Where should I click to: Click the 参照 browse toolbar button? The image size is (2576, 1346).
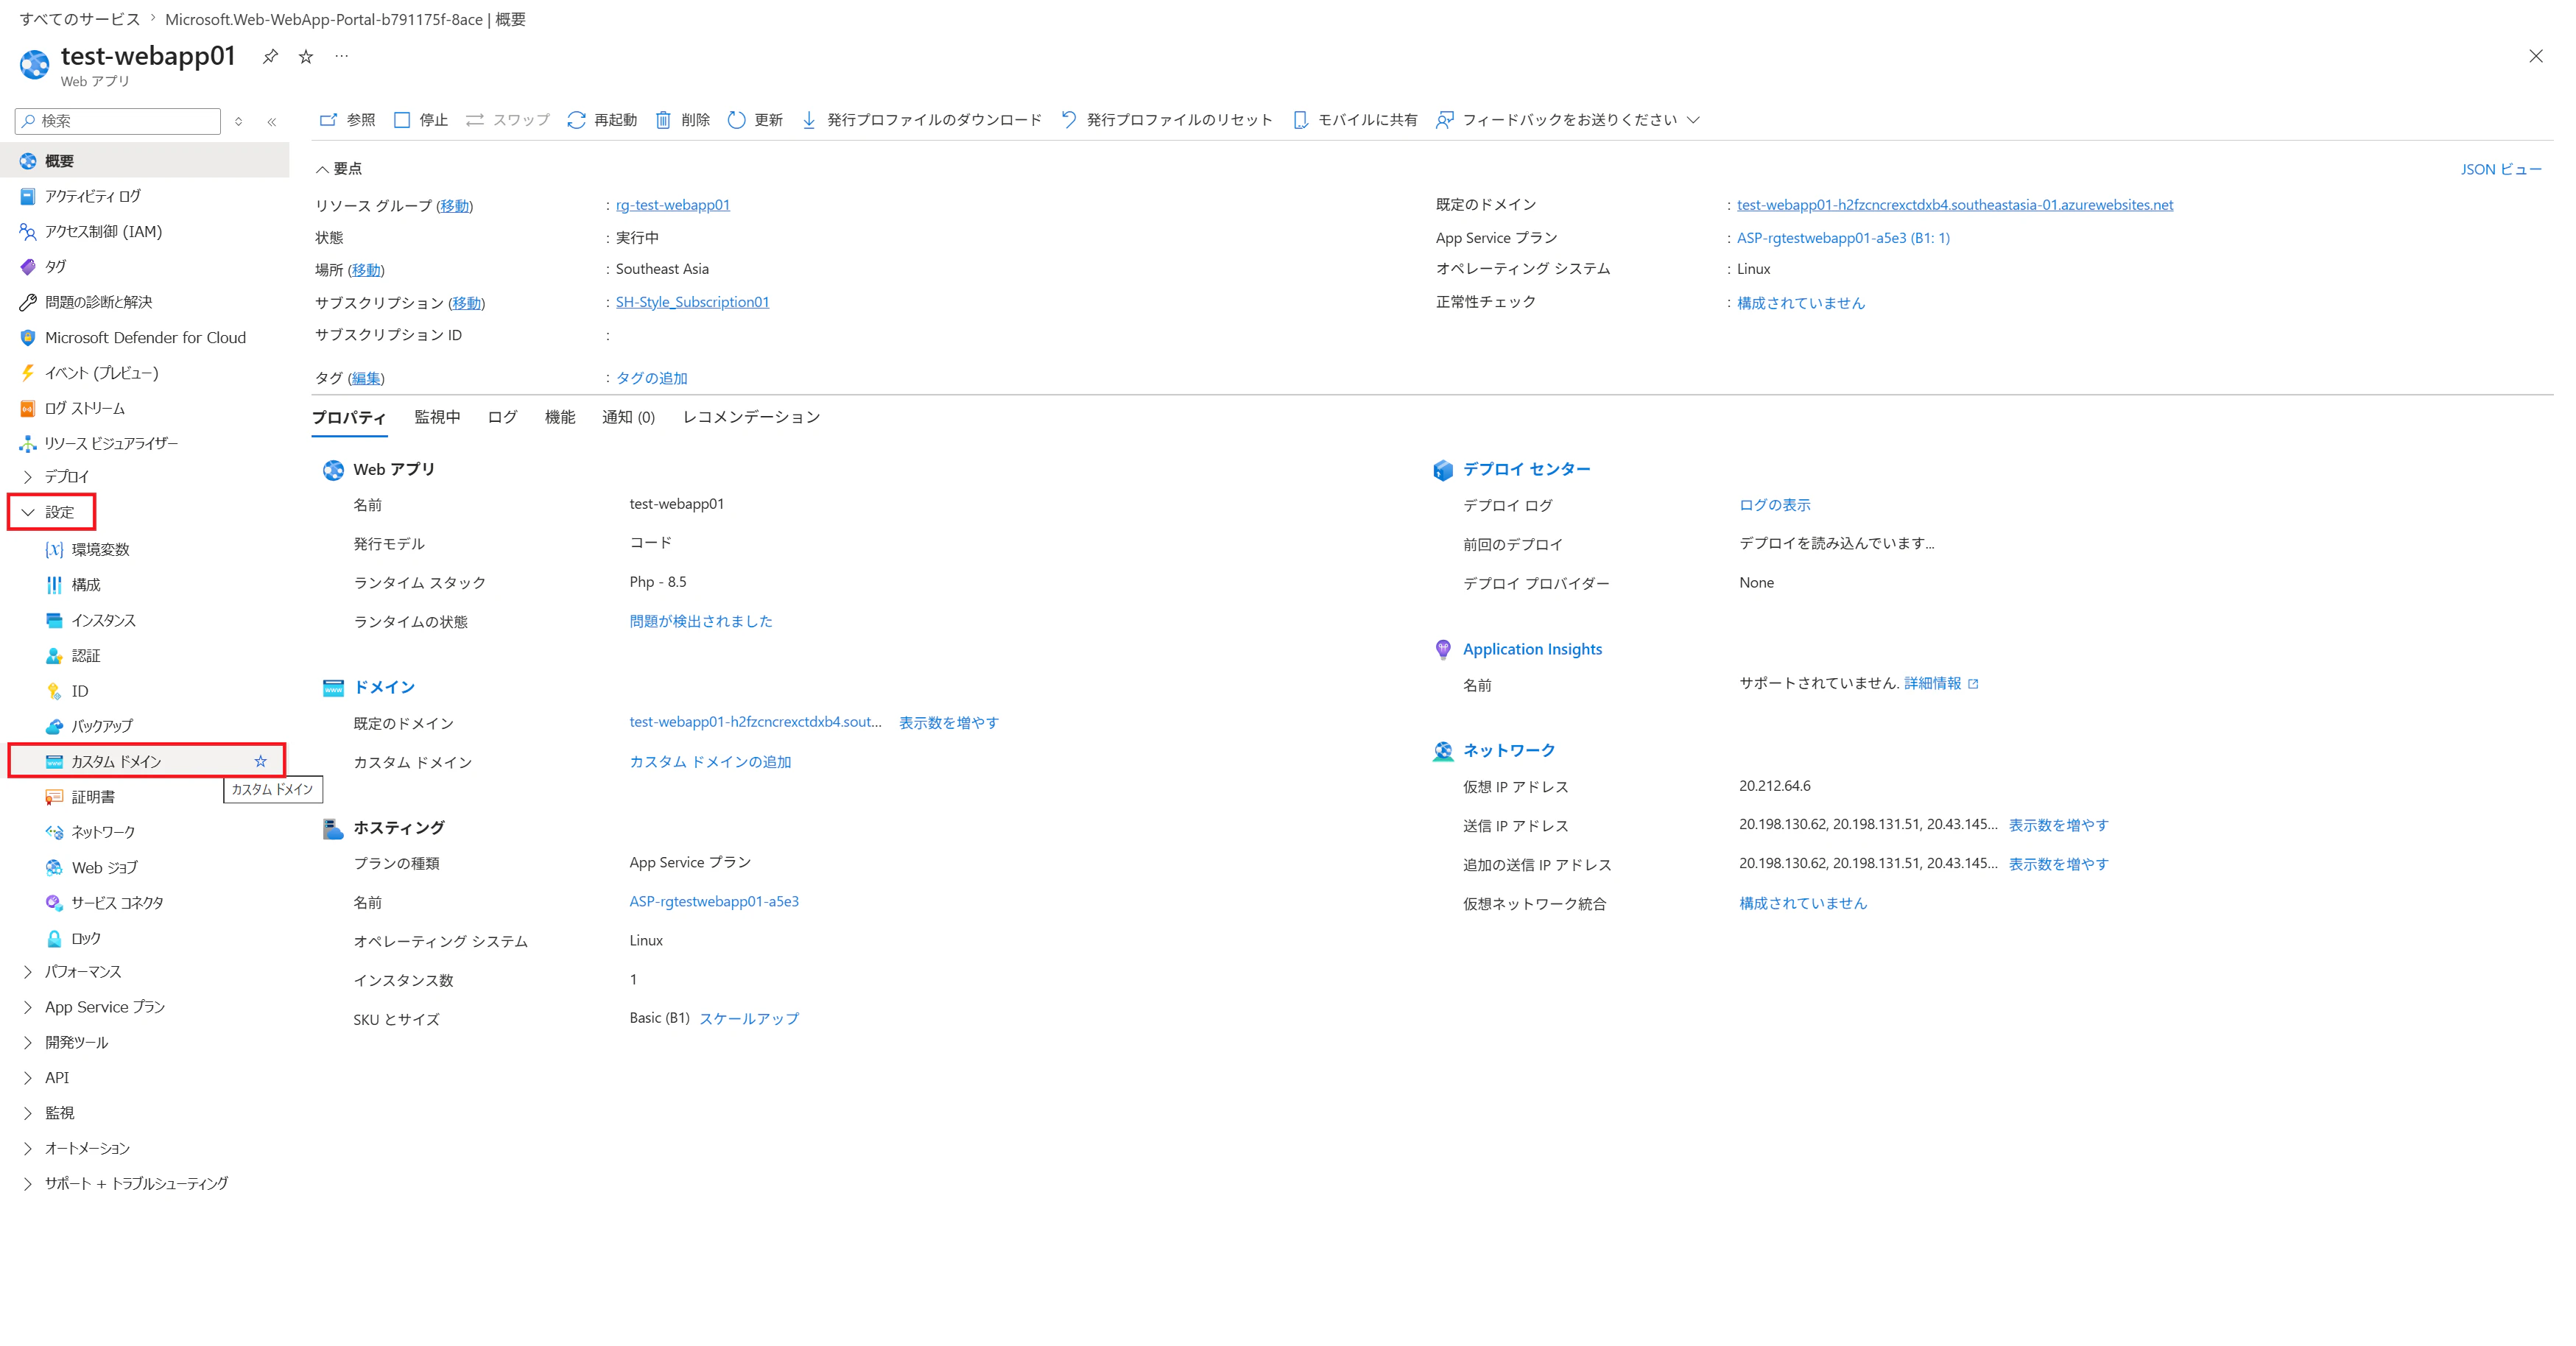pyautogui.click(x=347, y=120)
